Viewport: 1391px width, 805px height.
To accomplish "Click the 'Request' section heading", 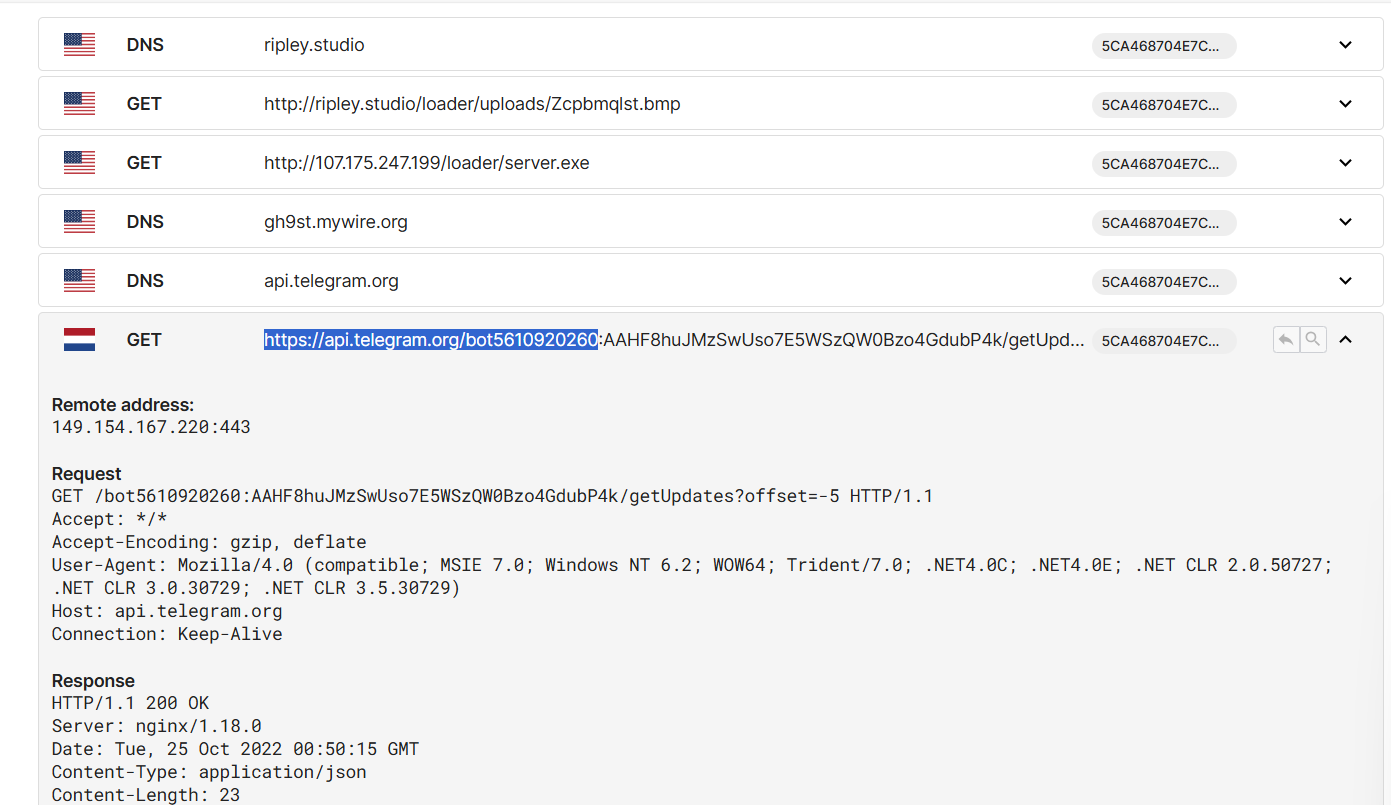I will [87, 474].
